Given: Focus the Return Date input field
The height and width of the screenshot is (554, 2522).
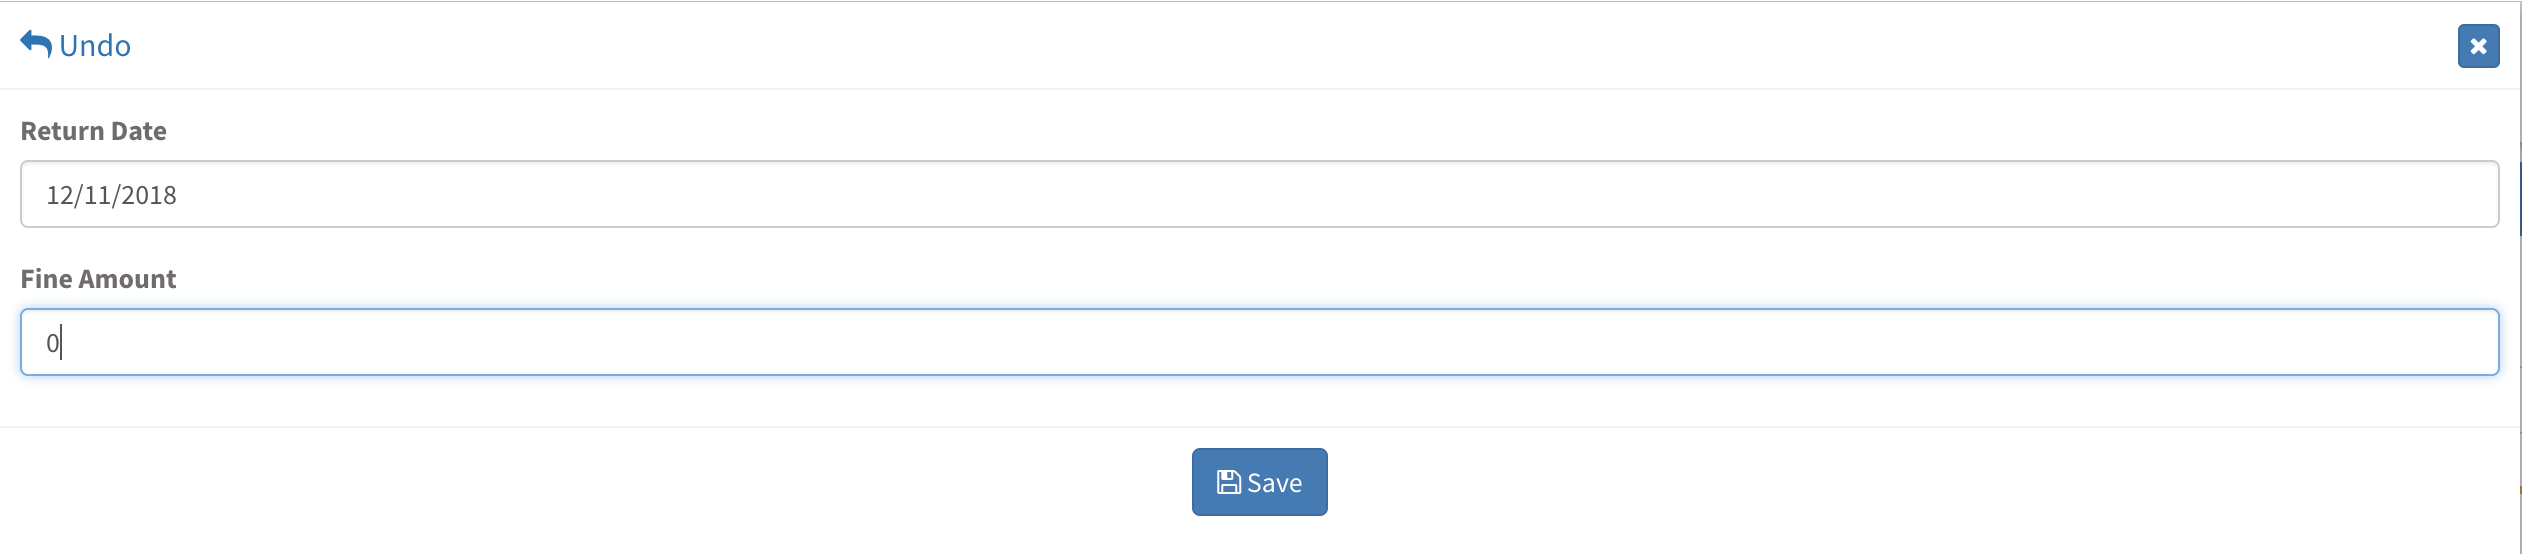Looking at the screenshot, I should coord(1259,194).
